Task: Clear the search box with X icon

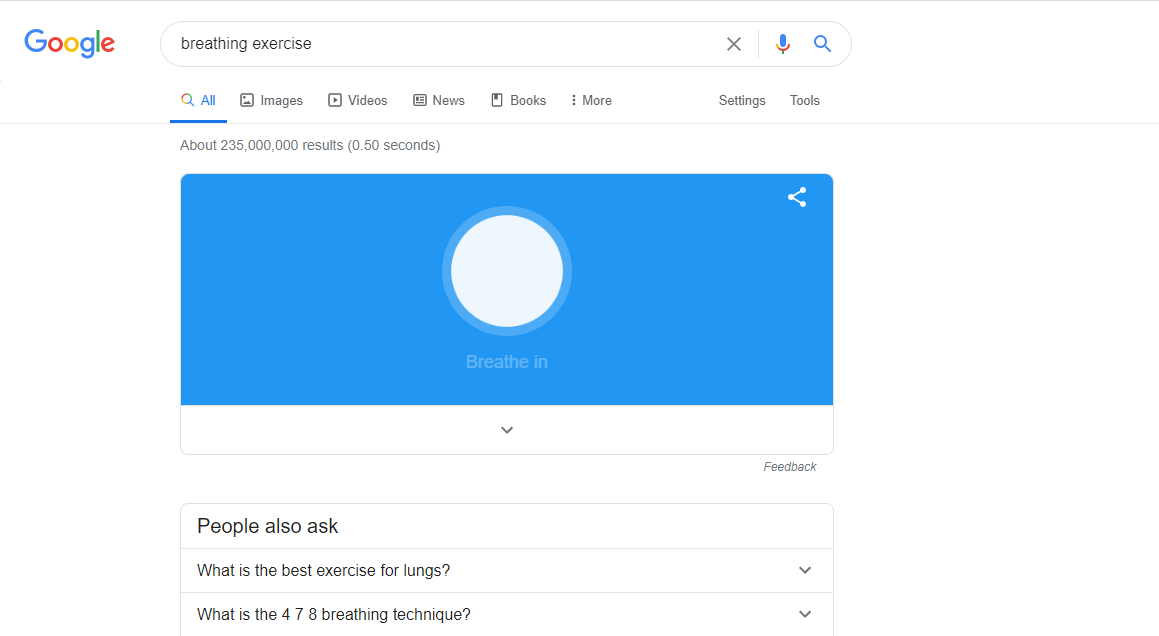Action: click(x=734, y=44)
